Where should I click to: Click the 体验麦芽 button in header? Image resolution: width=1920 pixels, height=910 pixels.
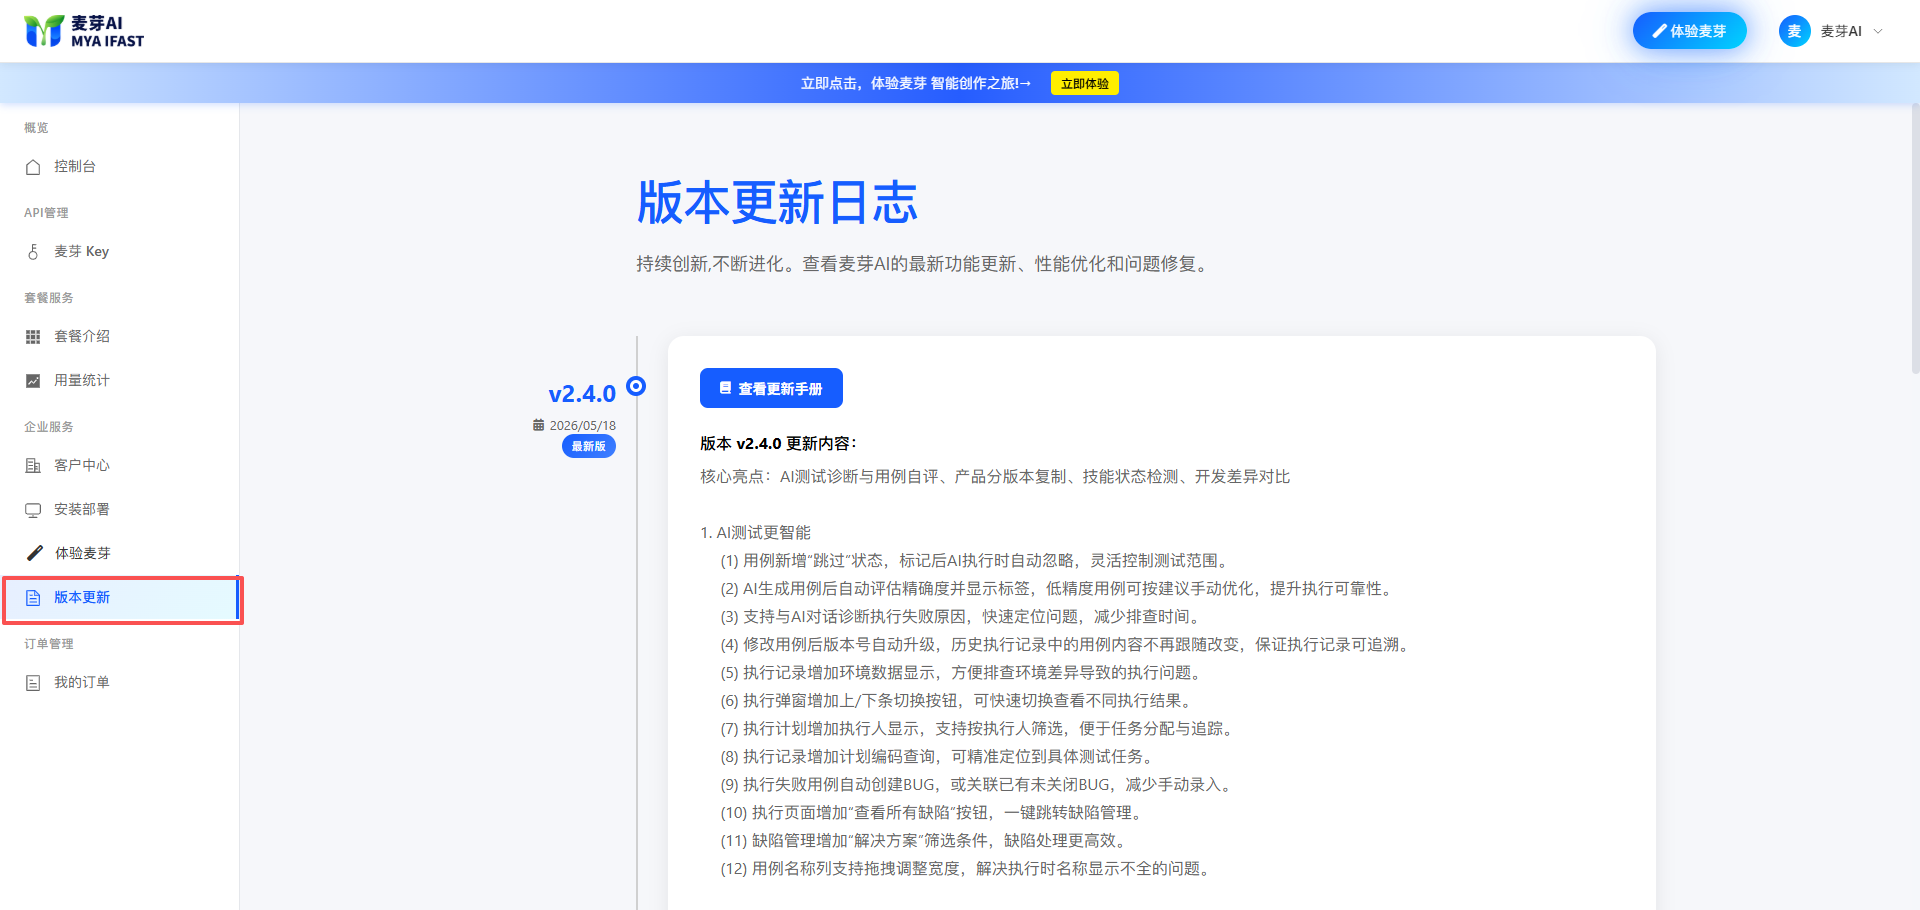pyautogui.click(x=1689, y=31)
